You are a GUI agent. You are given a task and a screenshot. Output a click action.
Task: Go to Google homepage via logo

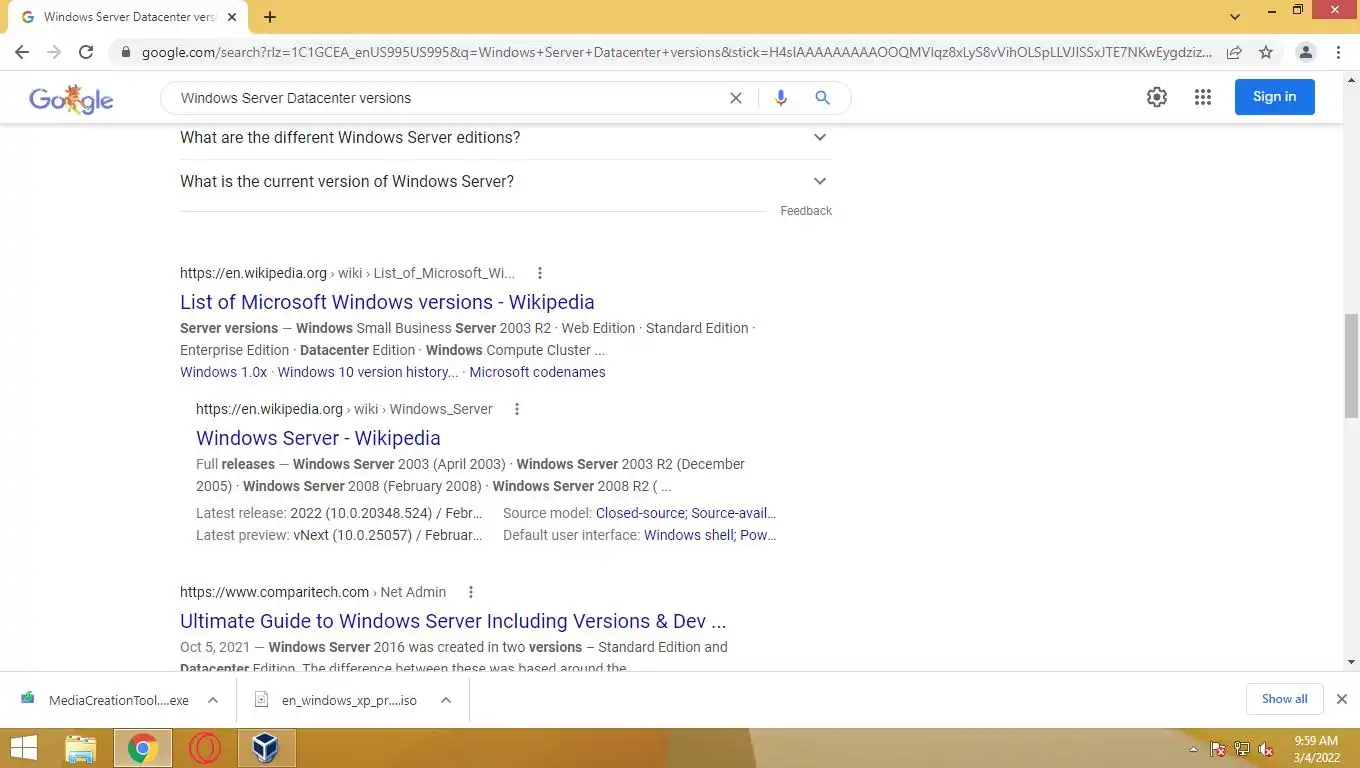click(71, 98)
